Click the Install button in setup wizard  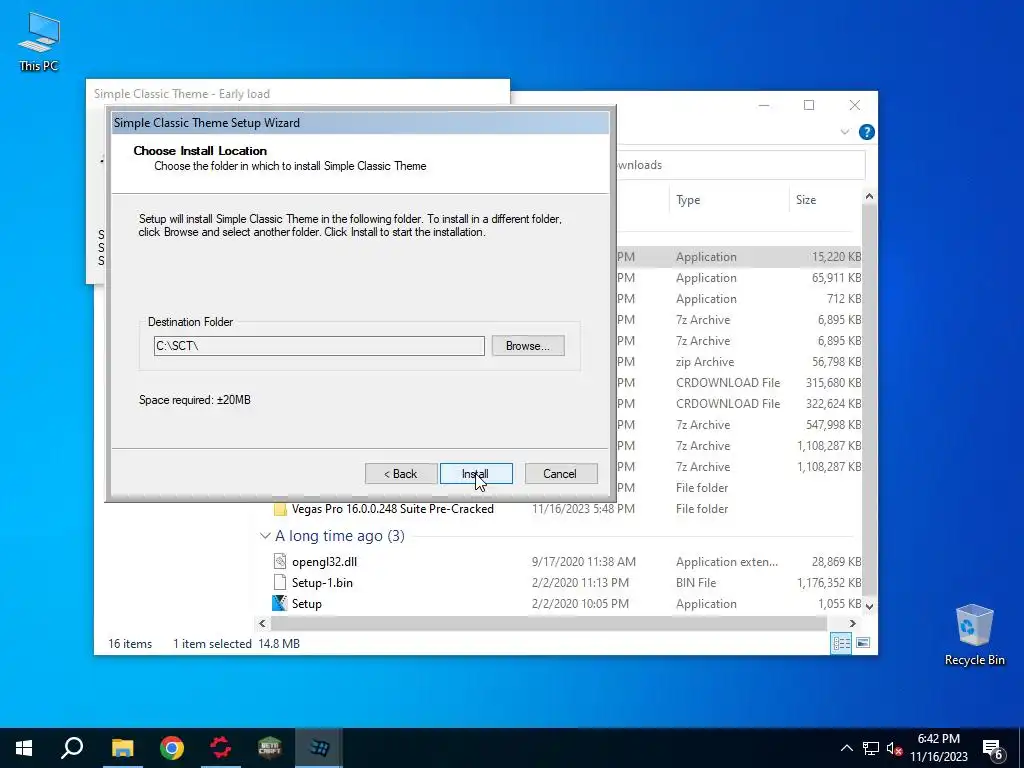[x=476, y=473]
